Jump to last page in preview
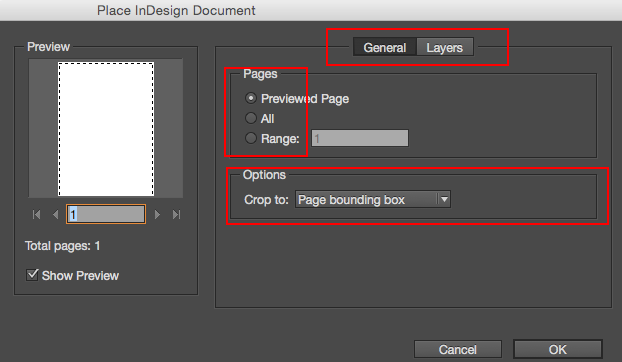The height and width of the screenshot is (362, 622). coord(177,215)
